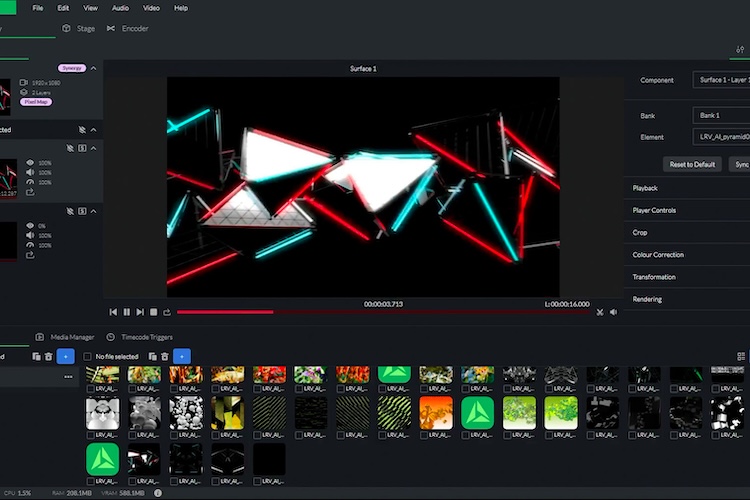Mute the speaker in the 0% visibility layer
The image size is (750, 500).
click(30, 235)
